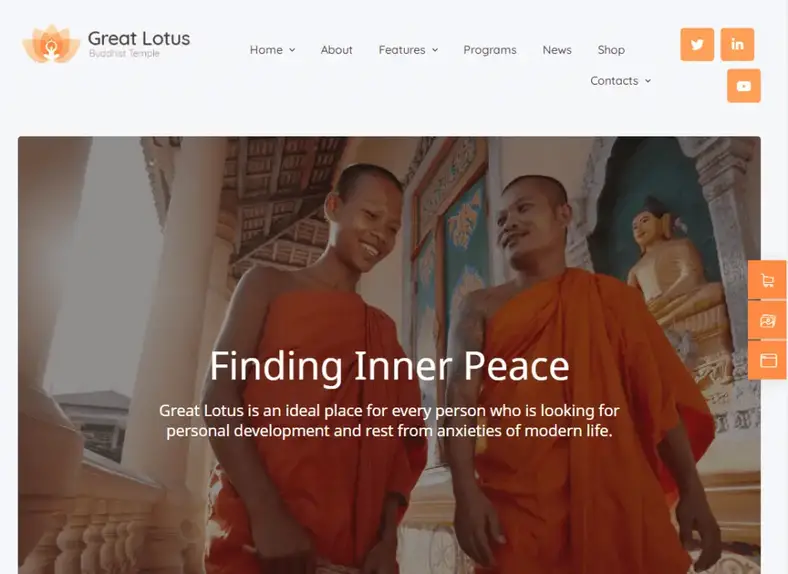Screen dimensions: 788x574
Task: Go to the Programs page
Action: click(490, 50)
